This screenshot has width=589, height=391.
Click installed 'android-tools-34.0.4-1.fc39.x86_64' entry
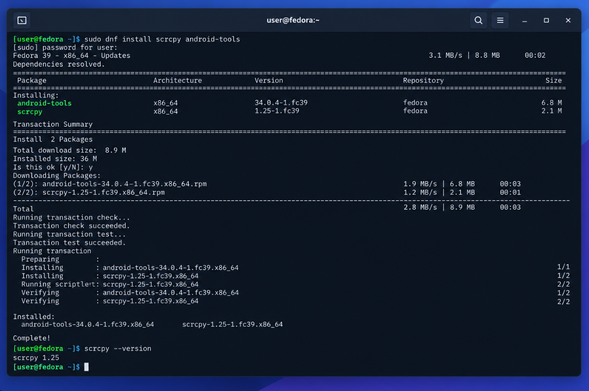(88, 325)
